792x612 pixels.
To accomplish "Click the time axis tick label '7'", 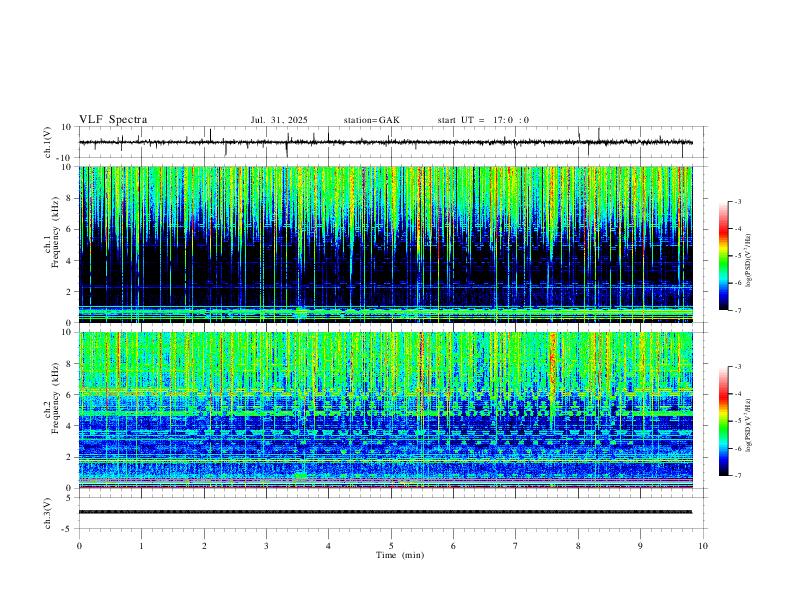I will [516, 546].
